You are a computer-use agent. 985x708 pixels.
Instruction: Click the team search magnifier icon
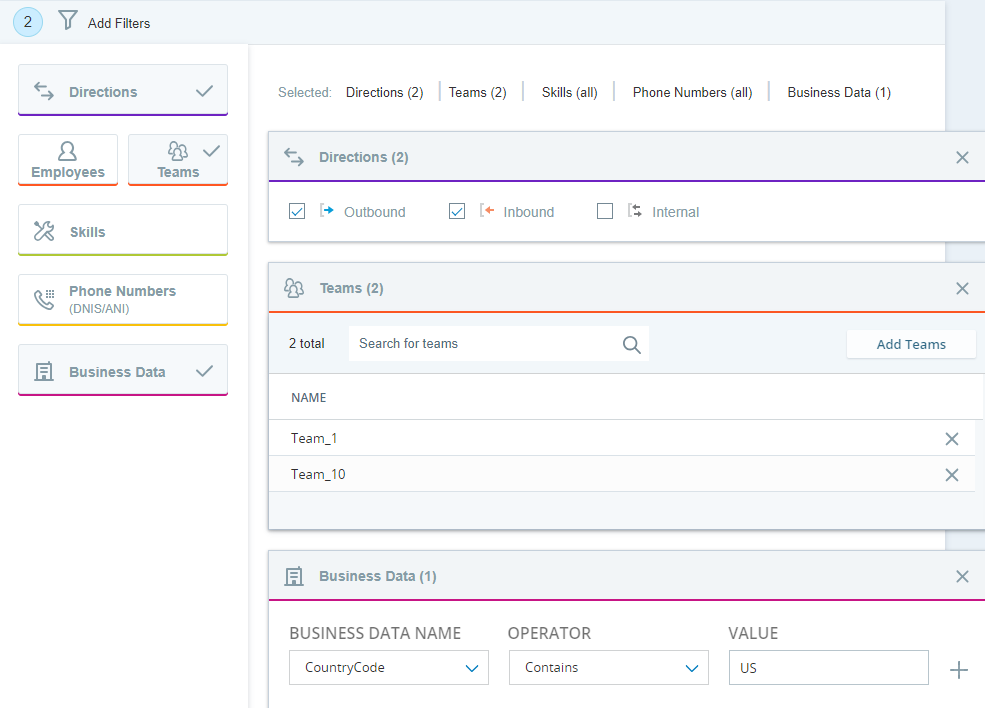[x=631, y=344]
